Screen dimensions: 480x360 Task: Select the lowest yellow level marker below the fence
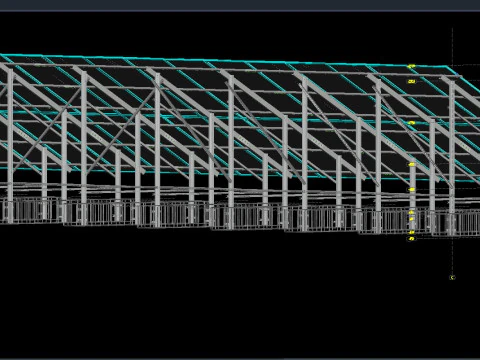[412, 239]
